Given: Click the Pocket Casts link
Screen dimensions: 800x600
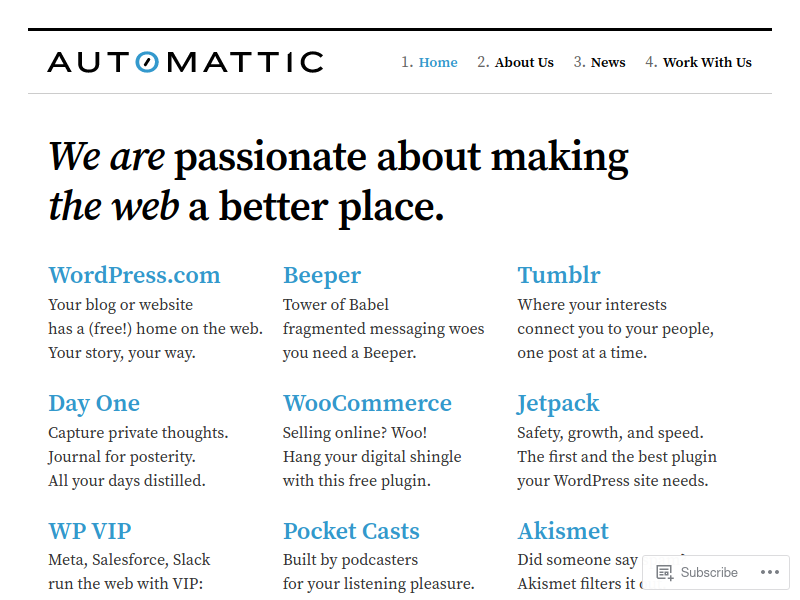Looking at the screenshot, I should [351, 531].
